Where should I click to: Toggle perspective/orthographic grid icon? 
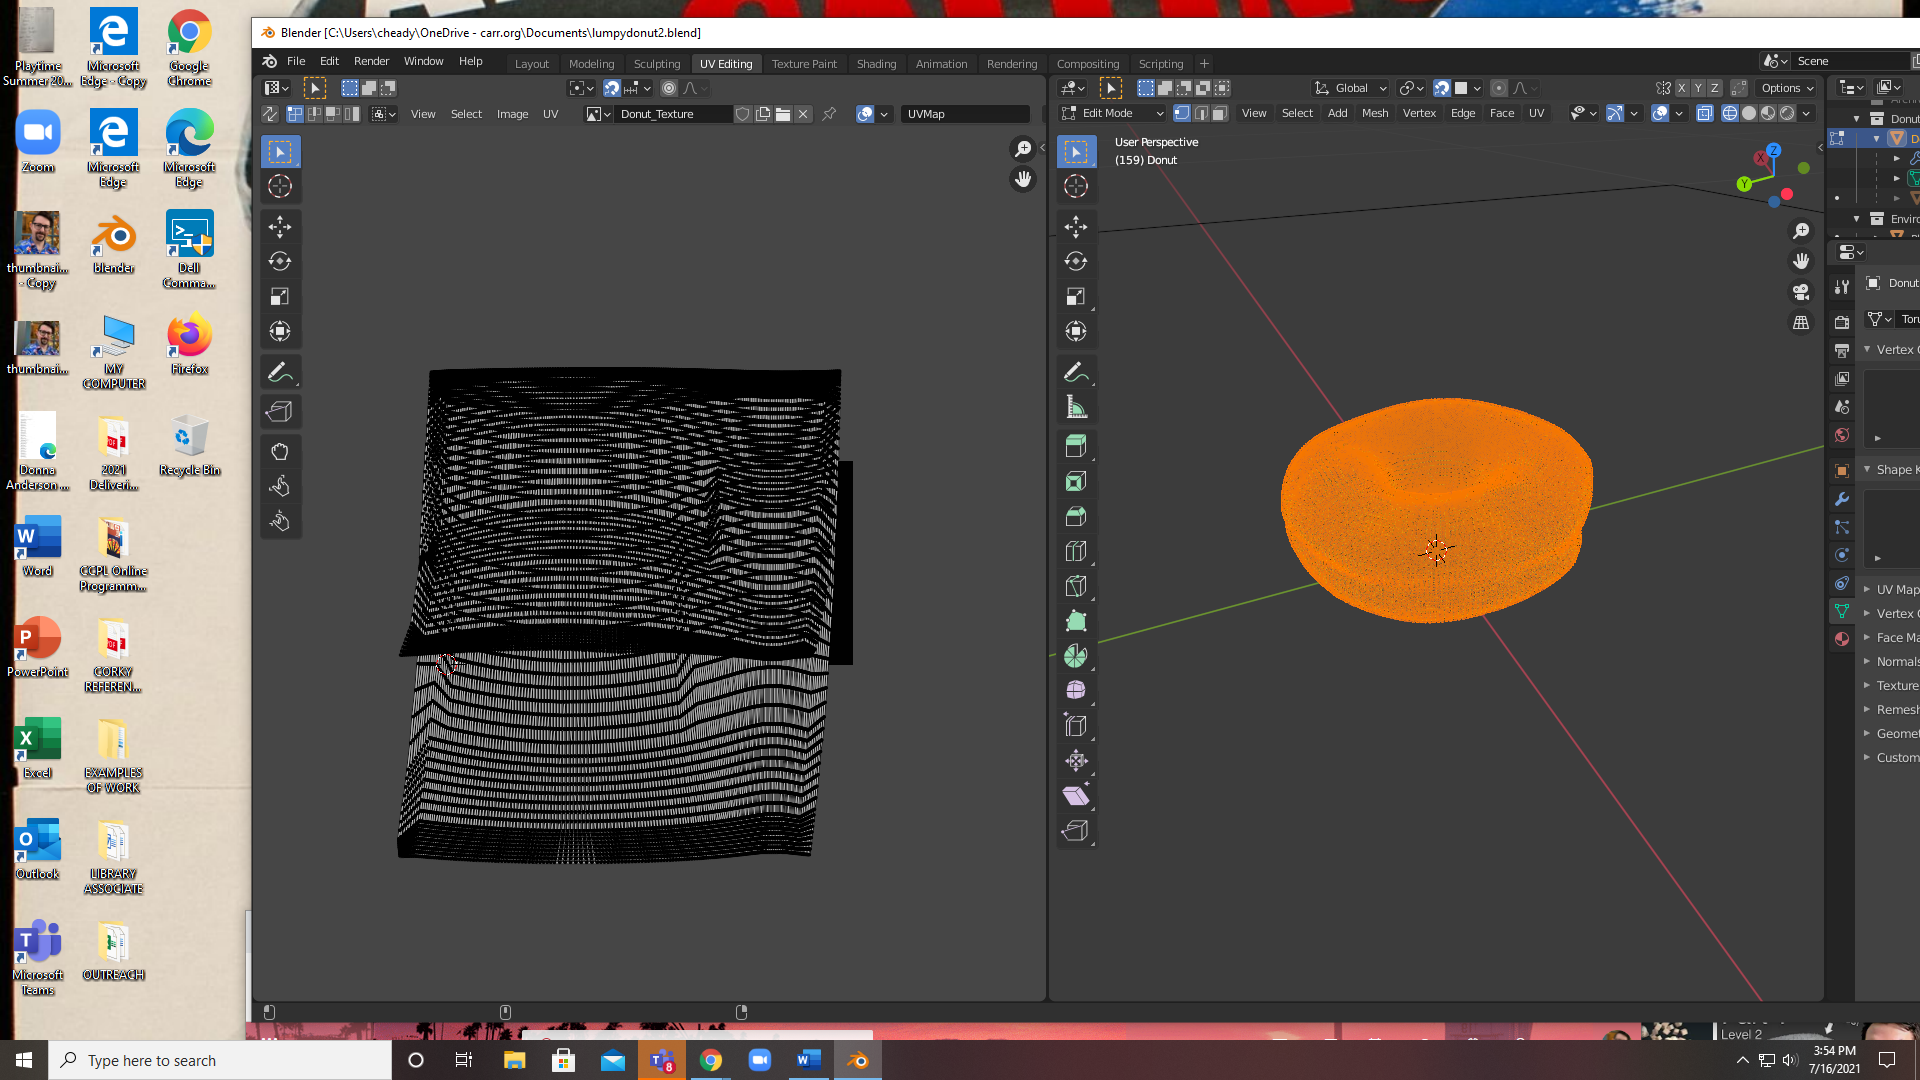point(1801,323)
